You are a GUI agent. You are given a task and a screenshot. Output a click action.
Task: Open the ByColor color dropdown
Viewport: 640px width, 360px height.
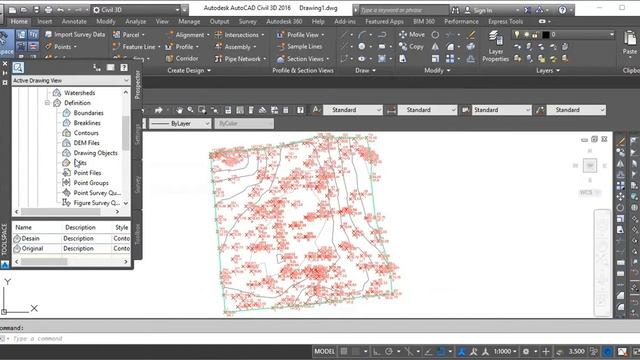coord(244,123)
